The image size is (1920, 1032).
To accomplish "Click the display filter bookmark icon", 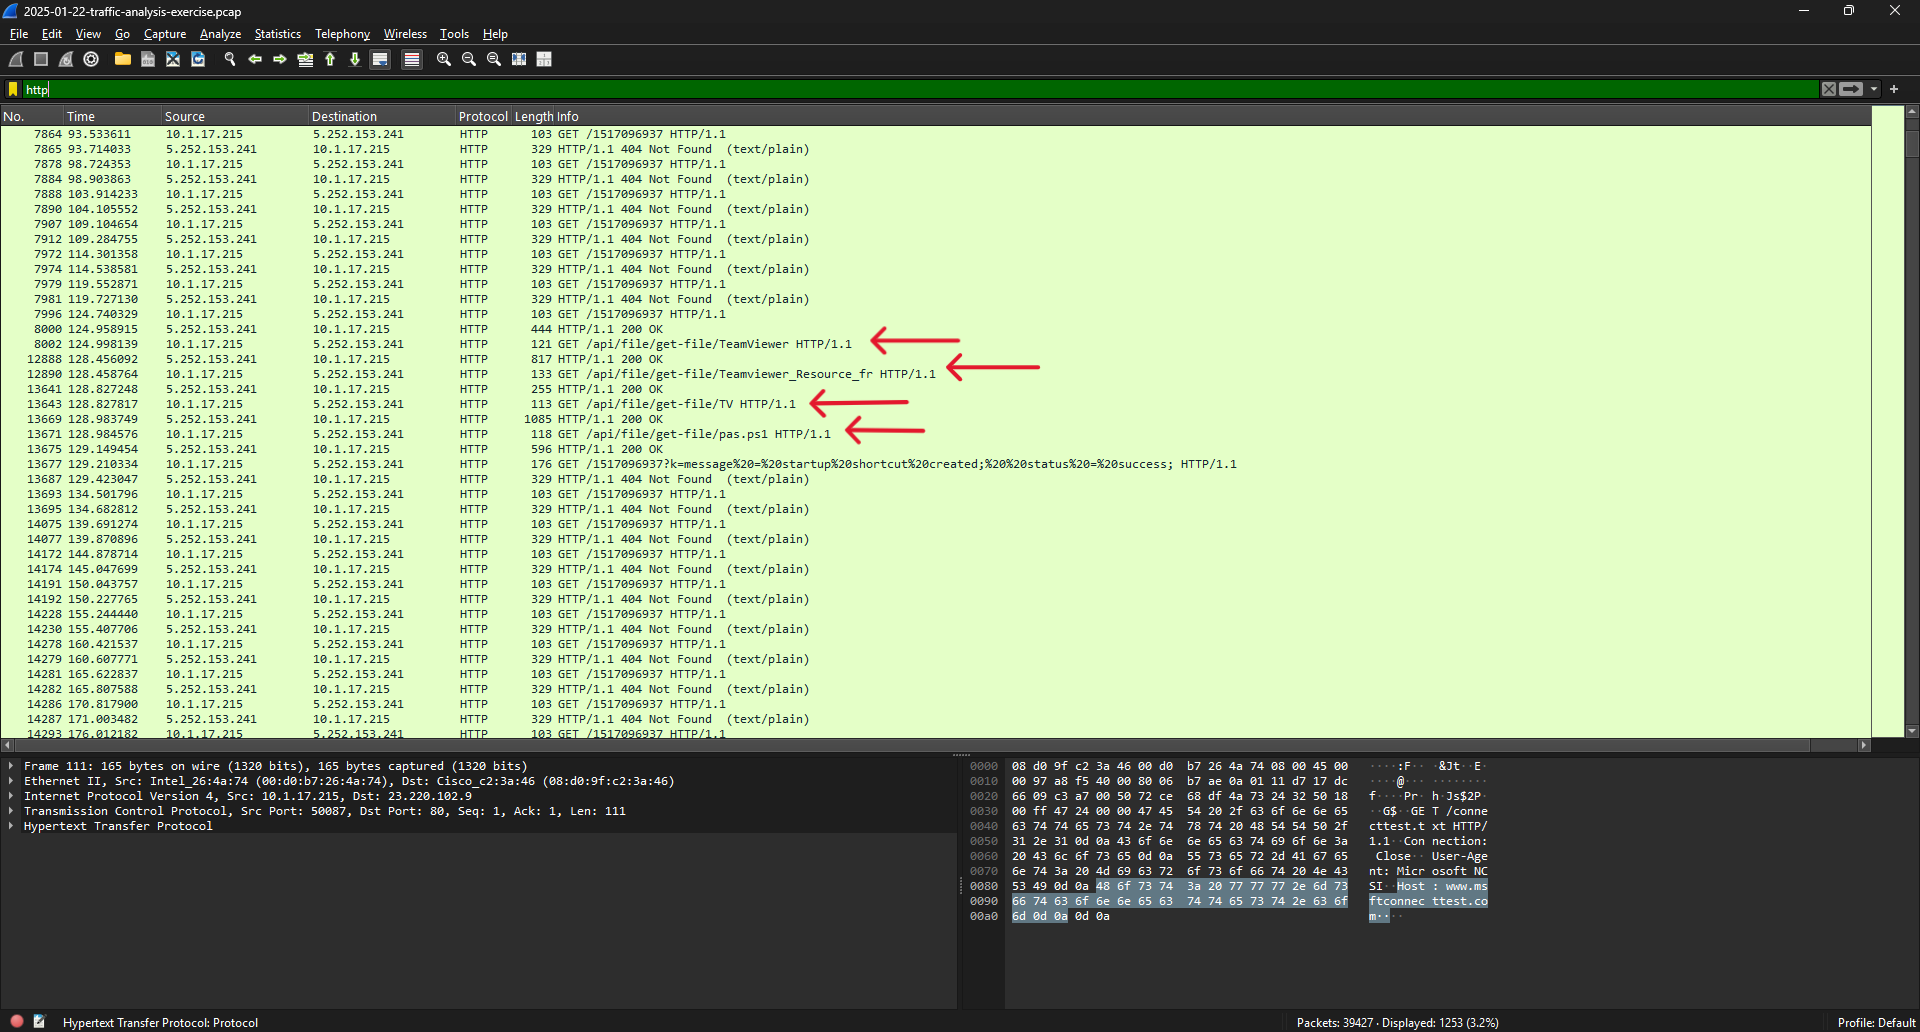I will coord(13,89).
